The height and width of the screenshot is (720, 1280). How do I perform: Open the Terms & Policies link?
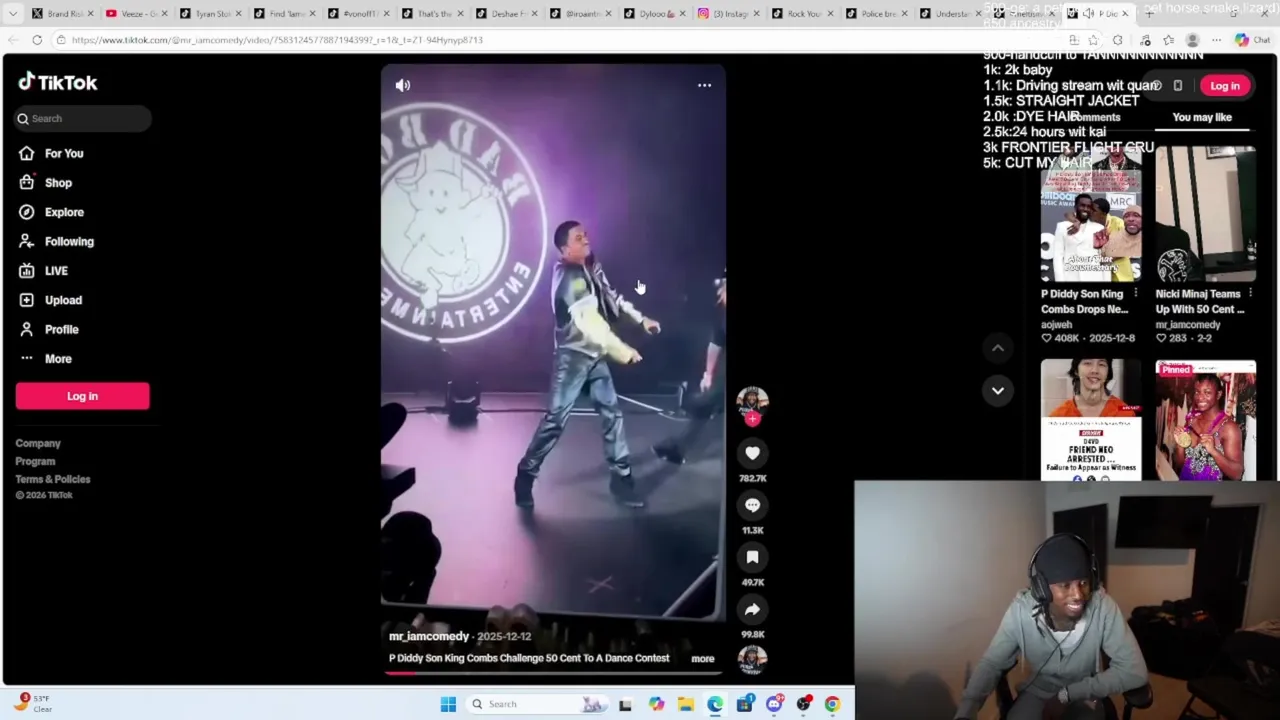click(x=53, y=479)
